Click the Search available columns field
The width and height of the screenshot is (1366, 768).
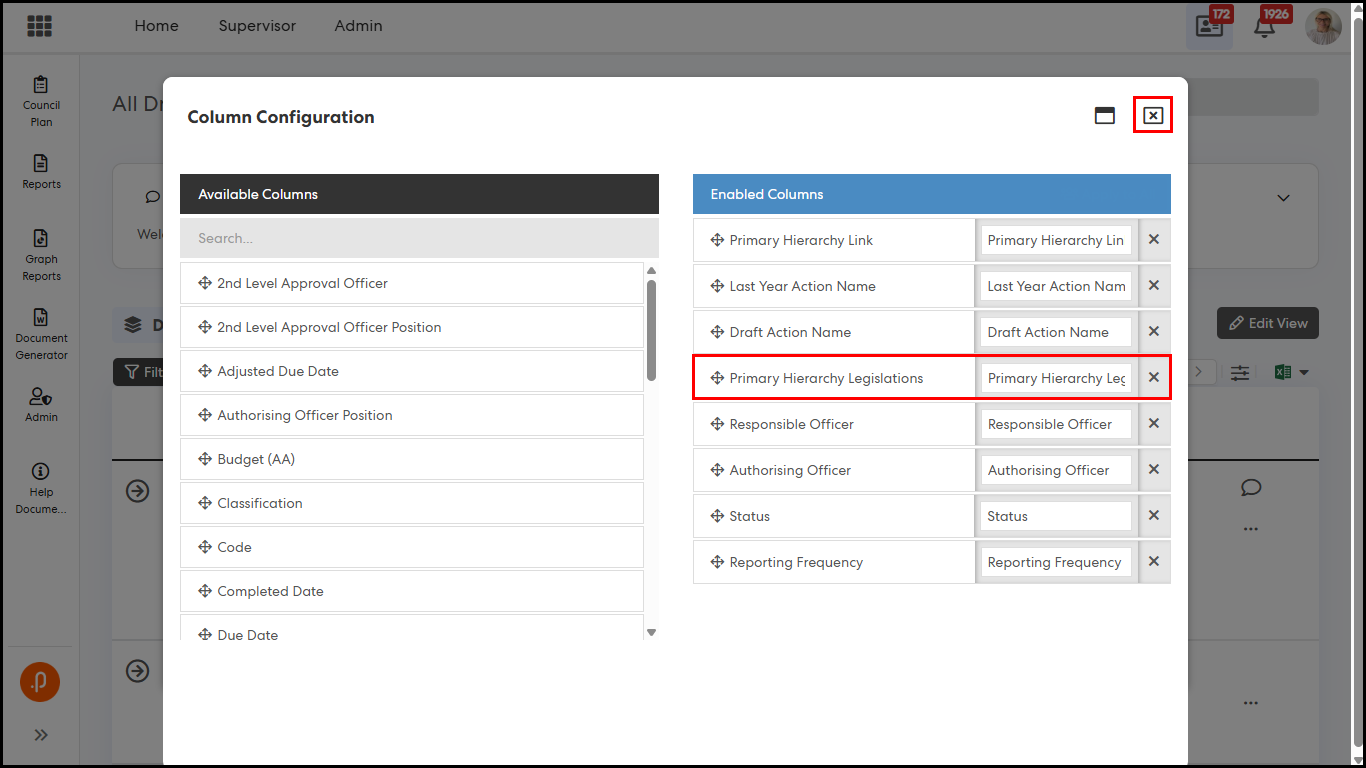pyautogui.click(x=418, y=239)
